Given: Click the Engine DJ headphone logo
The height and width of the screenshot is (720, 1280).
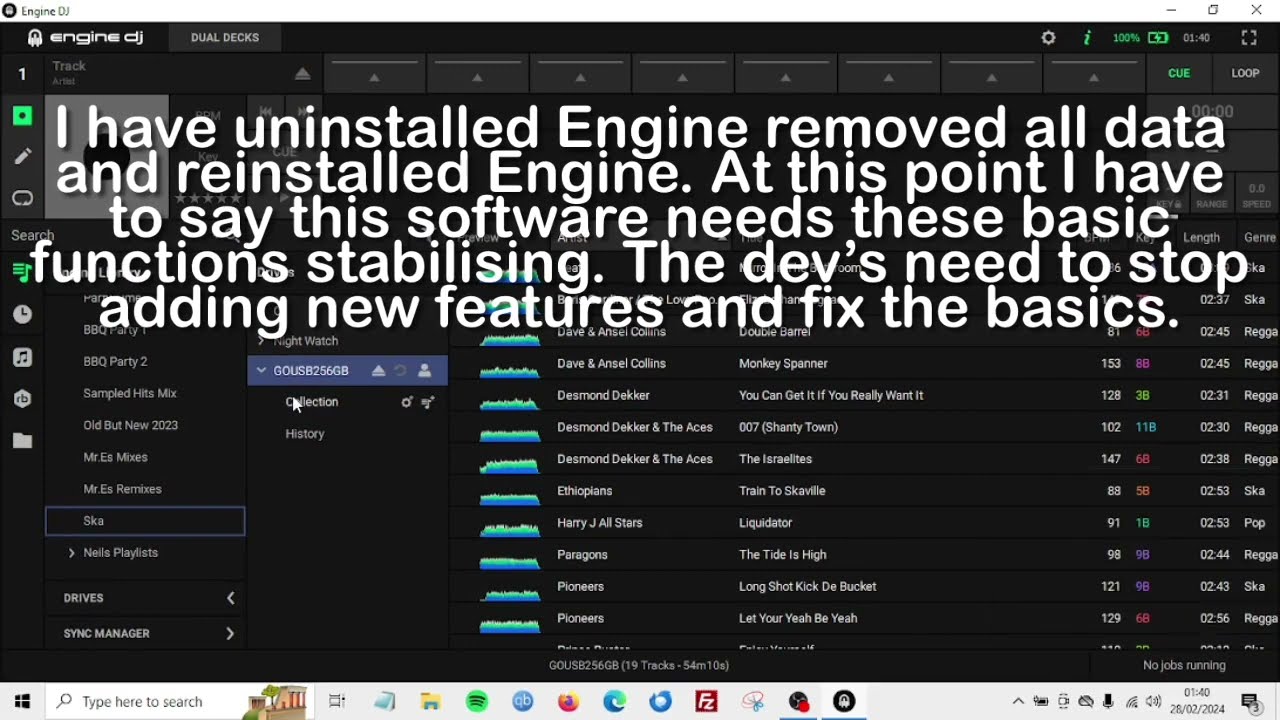Looking at the screenshot, I should coord(35,38).
